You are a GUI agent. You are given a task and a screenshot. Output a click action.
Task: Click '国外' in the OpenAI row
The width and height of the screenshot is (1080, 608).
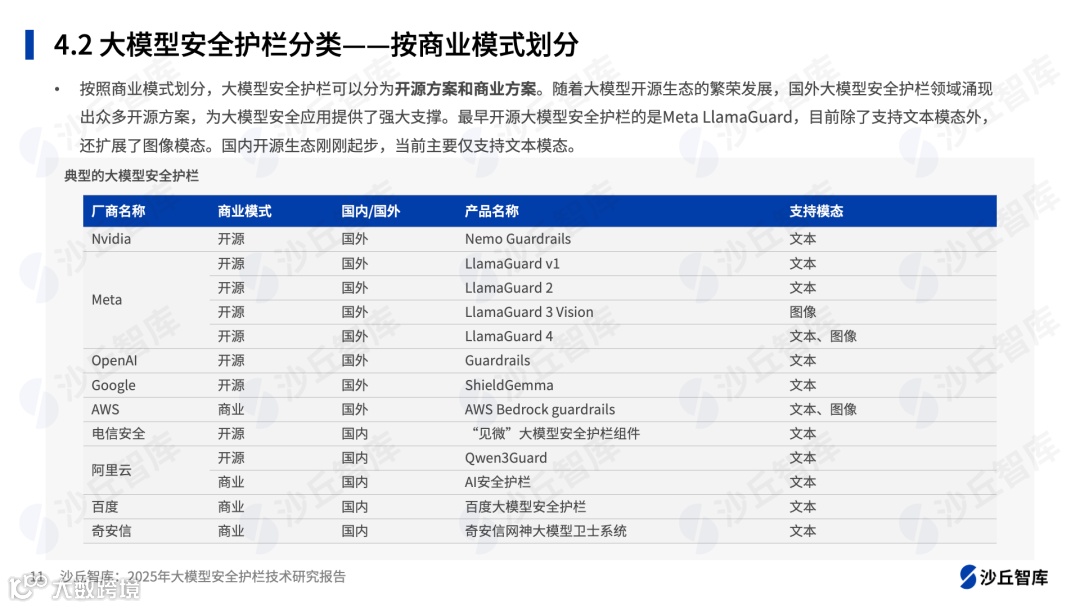pyautogui.click(x=355, y=361)
